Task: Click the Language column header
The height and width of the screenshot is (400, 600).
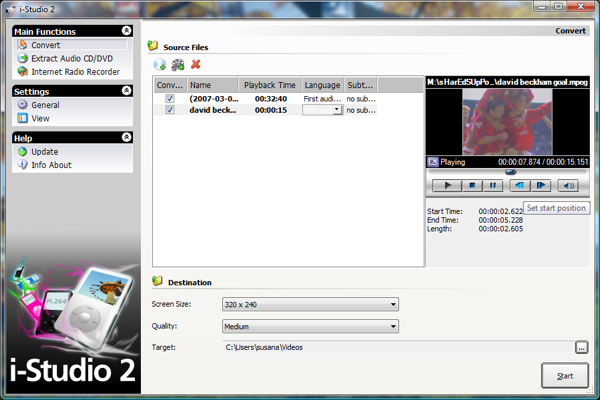Action: (323, 85)
